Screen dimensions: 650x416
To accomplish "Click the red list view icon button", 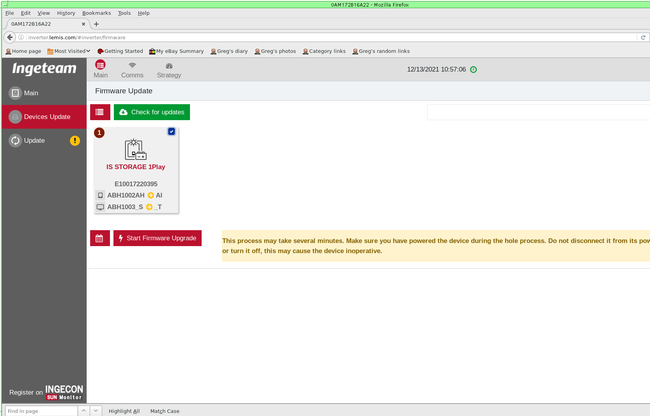I will (100, 112).
